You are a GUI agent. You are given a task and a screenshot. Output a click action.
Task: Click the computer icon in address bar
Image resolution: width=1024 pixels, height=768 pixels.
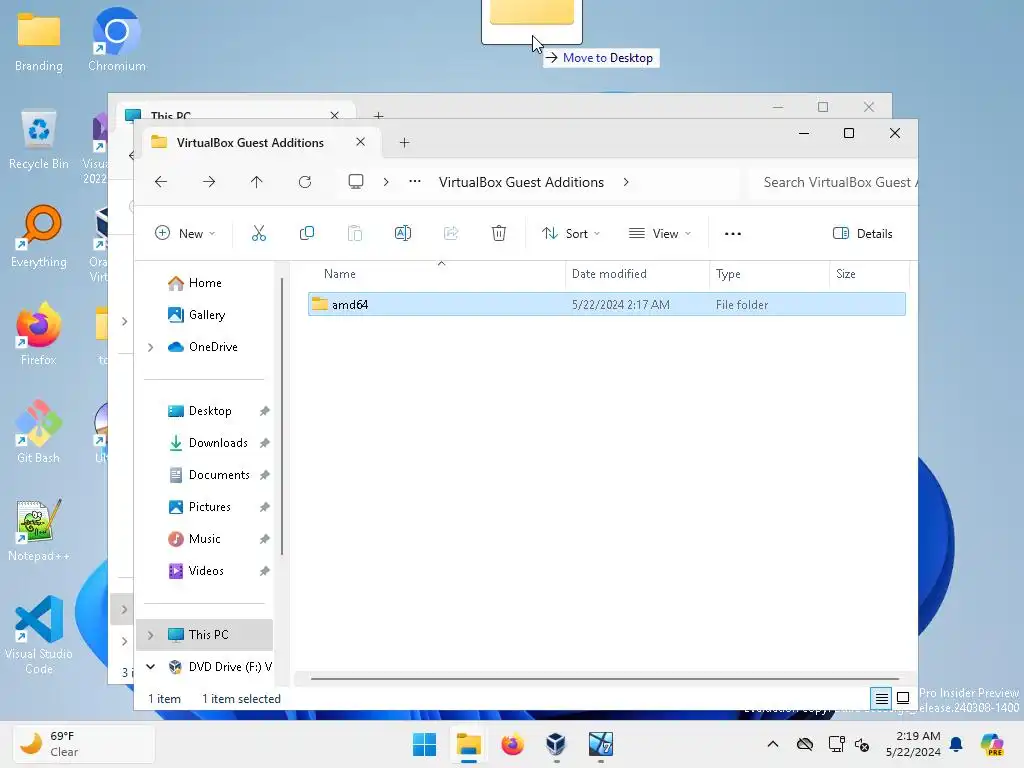click(x=356, y=182)
